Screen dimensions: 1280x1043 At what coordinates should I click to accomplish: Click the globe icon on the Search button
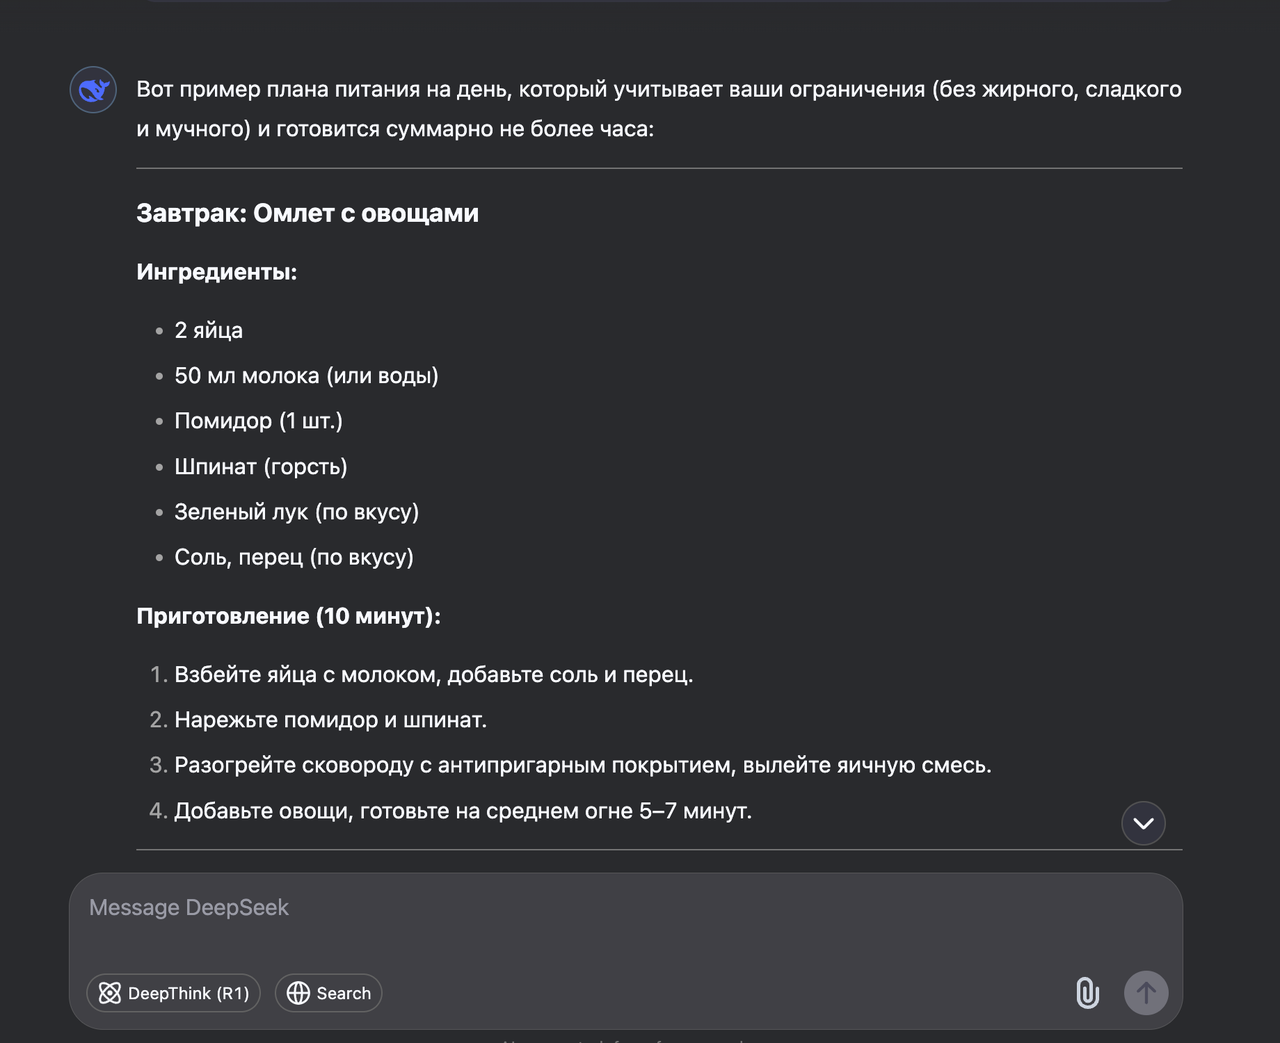point(298,993)
